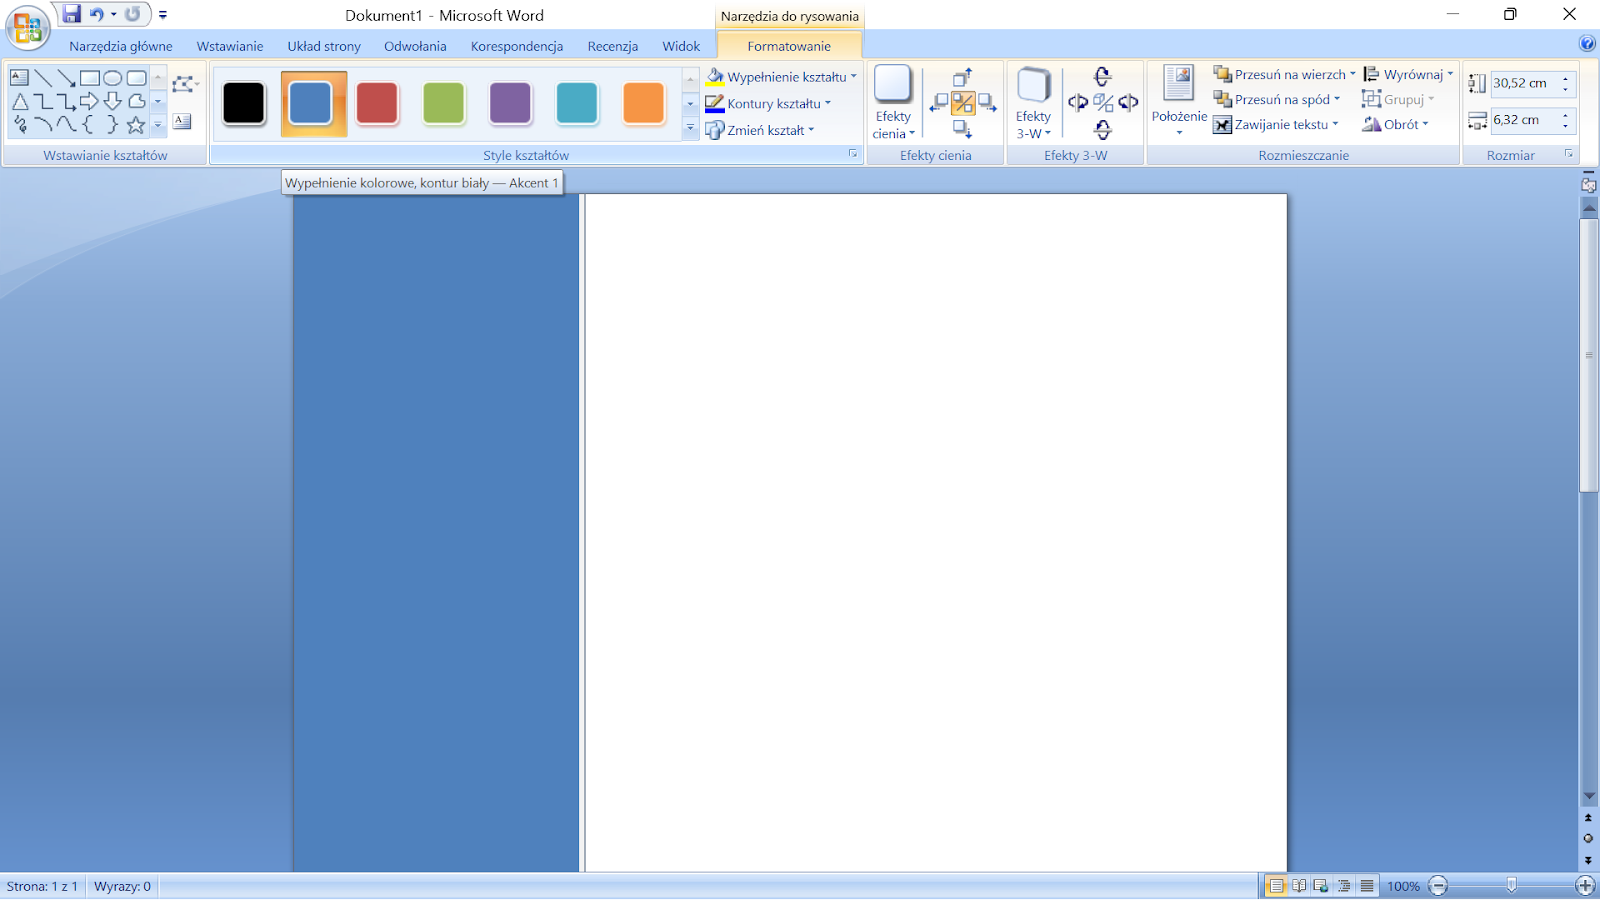Open Położenie button
Screen dimensions: 1600x900
point(1179,101)
